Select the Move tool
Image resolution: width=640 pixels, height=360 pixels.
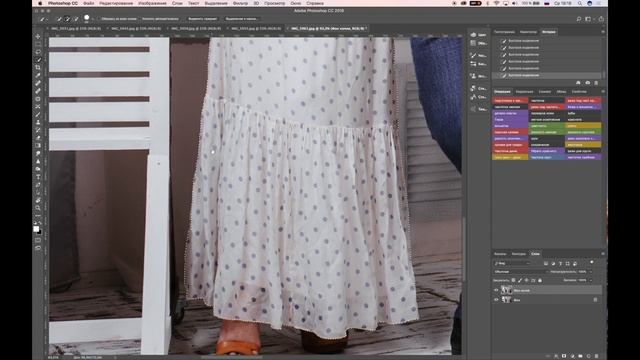[x=38, y=36]
